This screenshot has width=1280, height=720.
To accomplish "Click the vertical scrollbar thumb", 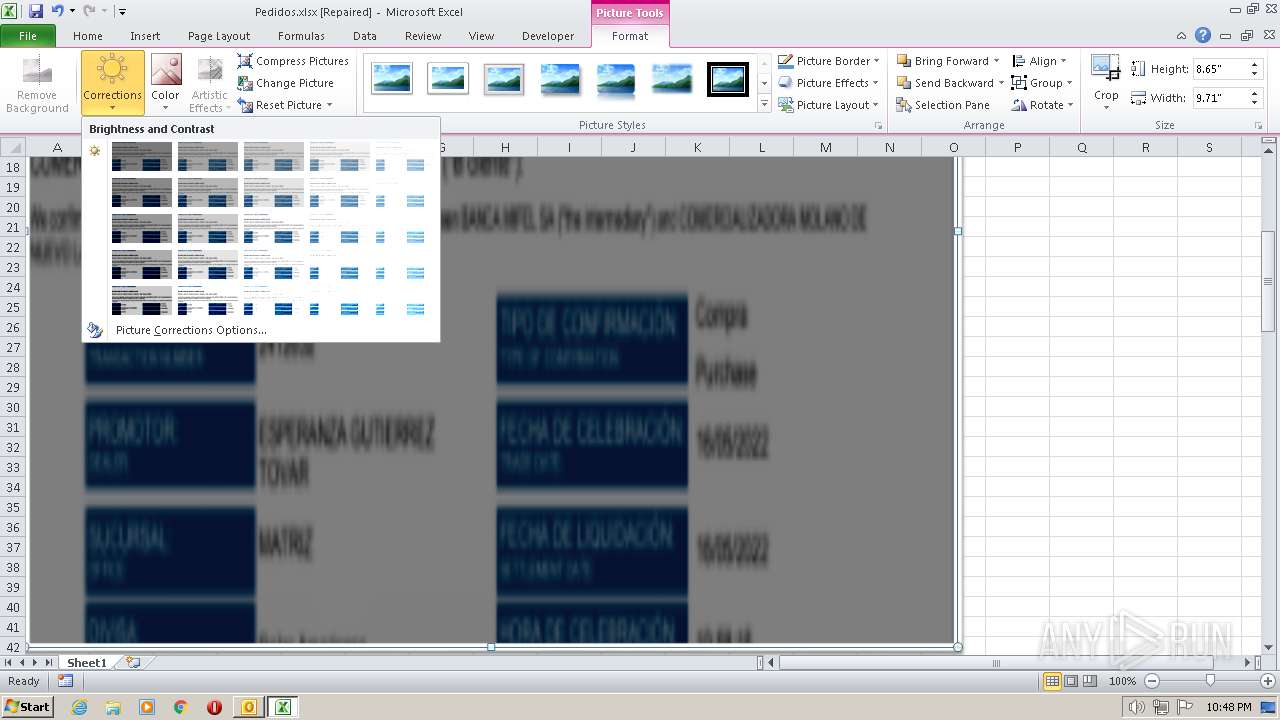I will pyautogui.click(x=1268, y=281).
